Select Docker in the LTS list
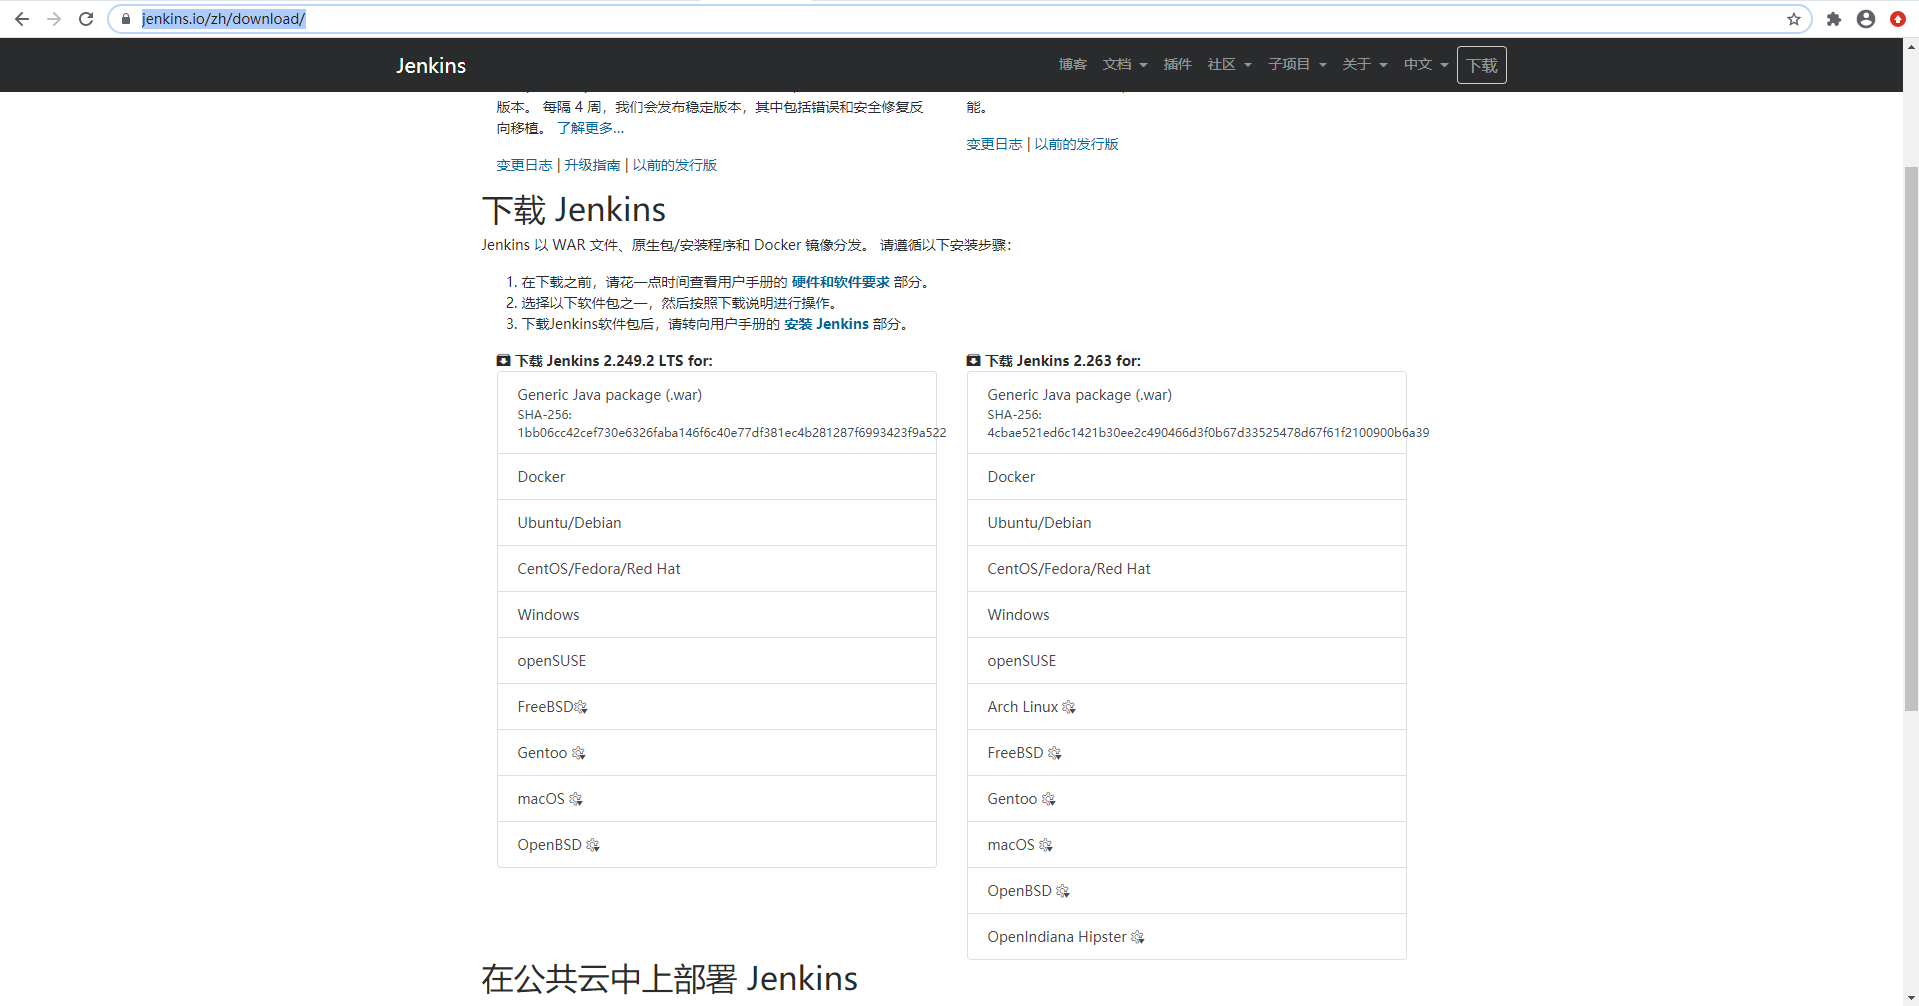This screenshot has height=1006, width=1919. 717,477
